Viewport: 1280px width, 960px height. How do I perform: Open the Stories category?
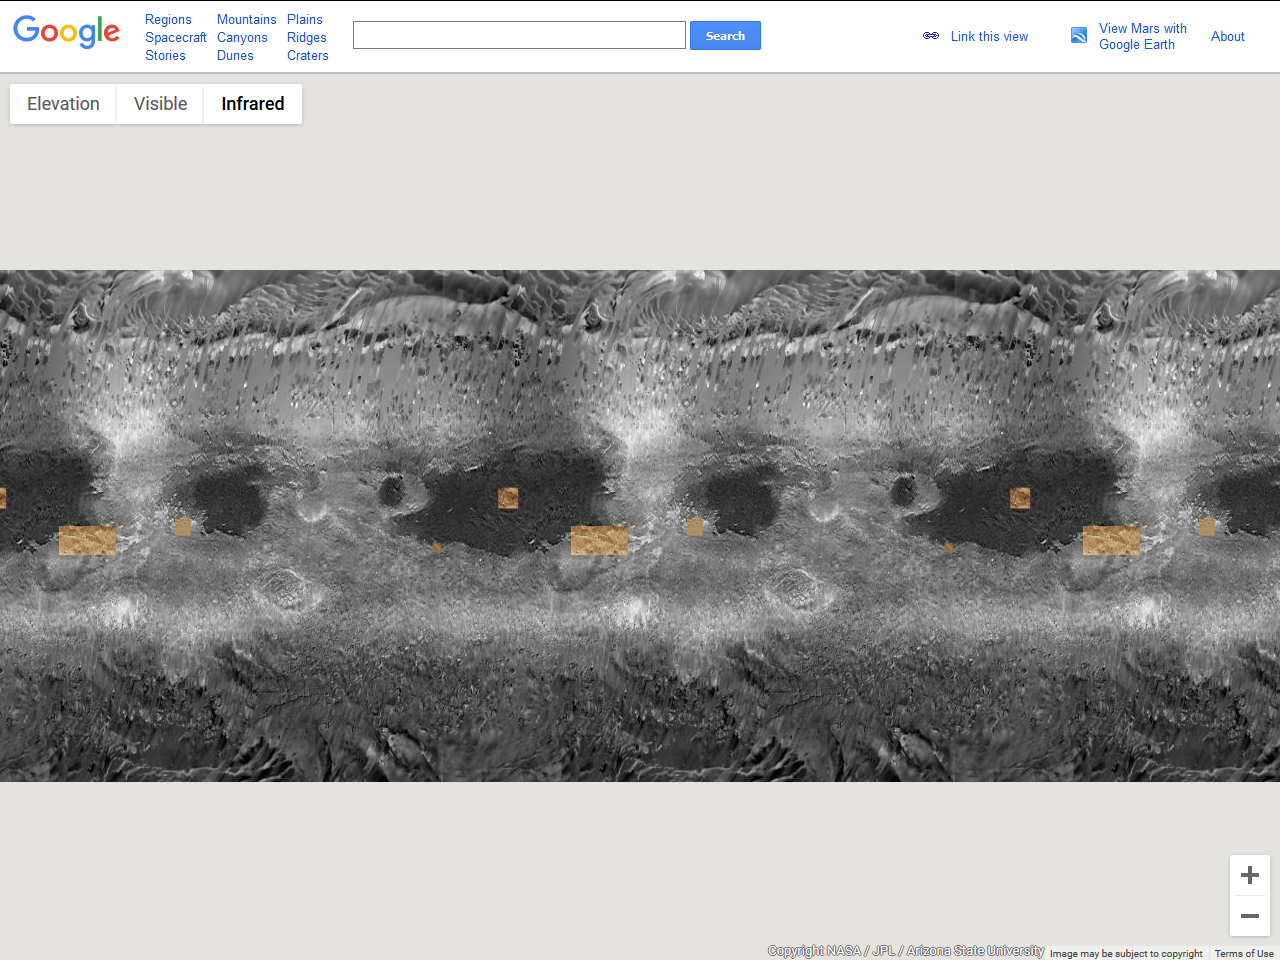[165, 55]
